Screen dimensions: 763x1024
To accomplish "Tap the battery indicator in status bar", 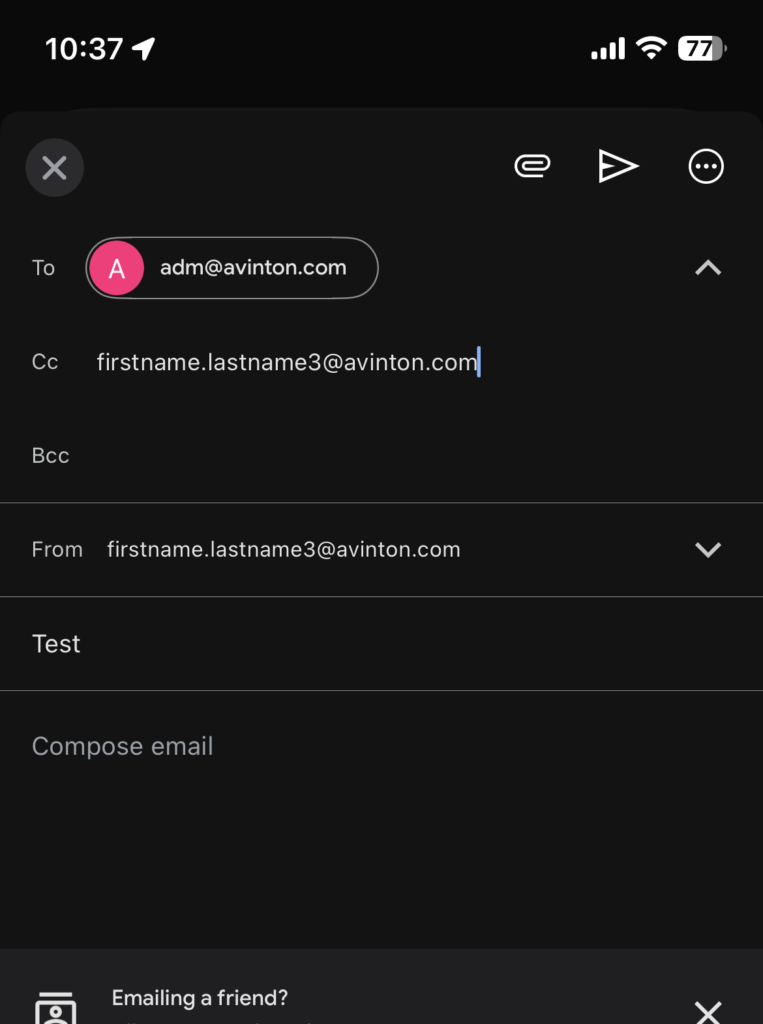I will point(702,48).
